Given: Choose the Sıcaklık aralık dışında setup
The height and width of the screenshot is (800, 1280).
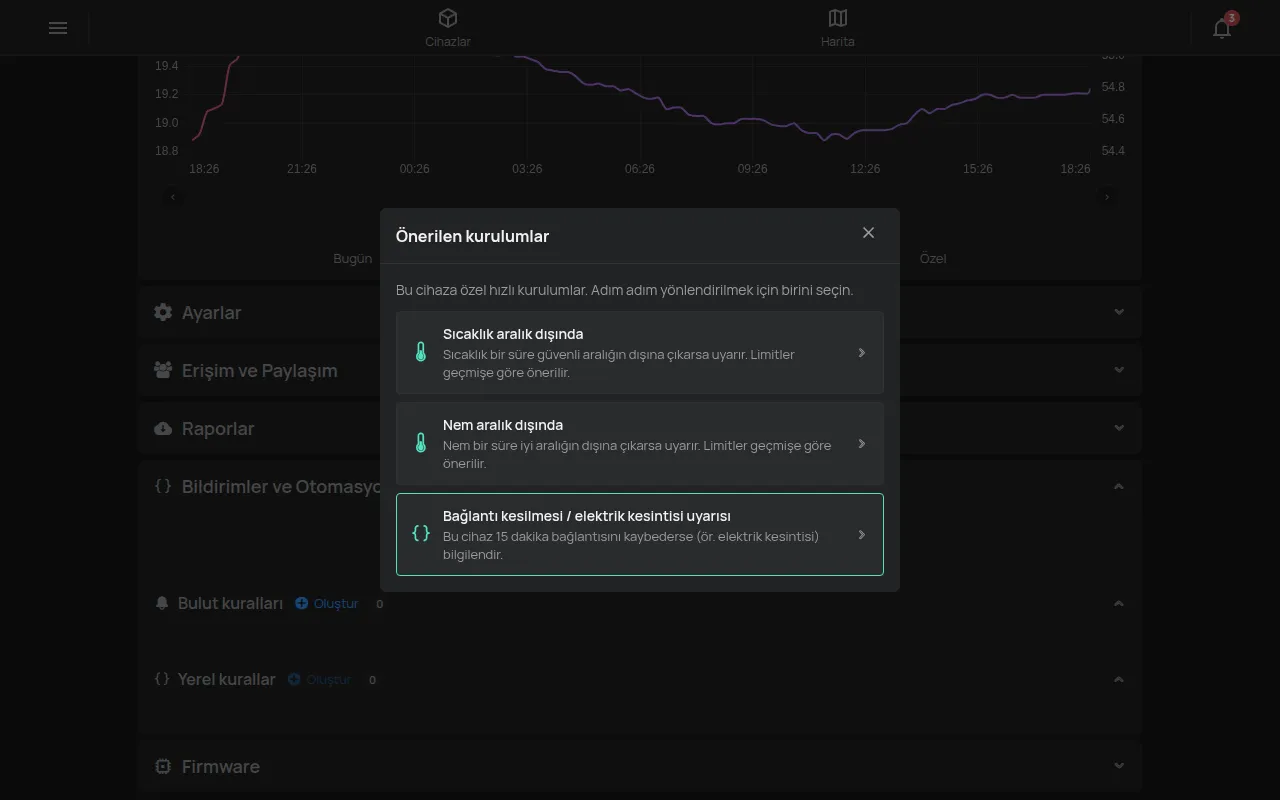Looking at the screenshot, I should [x=640, y=353].
